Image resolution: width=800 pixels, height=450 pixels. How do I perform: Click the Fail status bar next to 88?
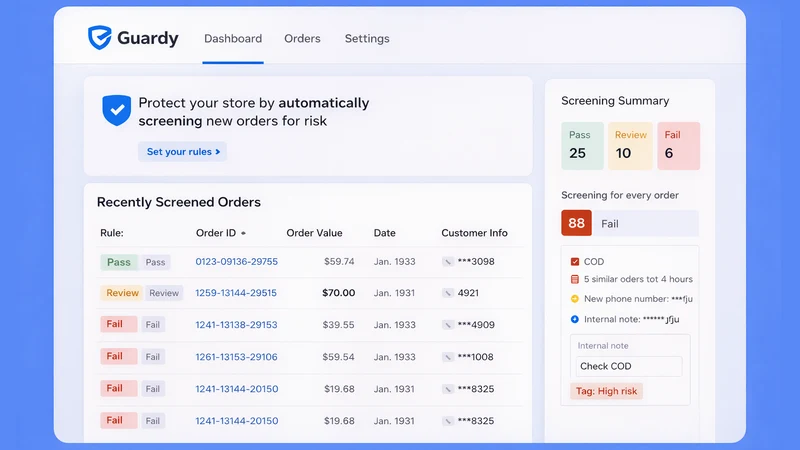click(x=646, y=223)
